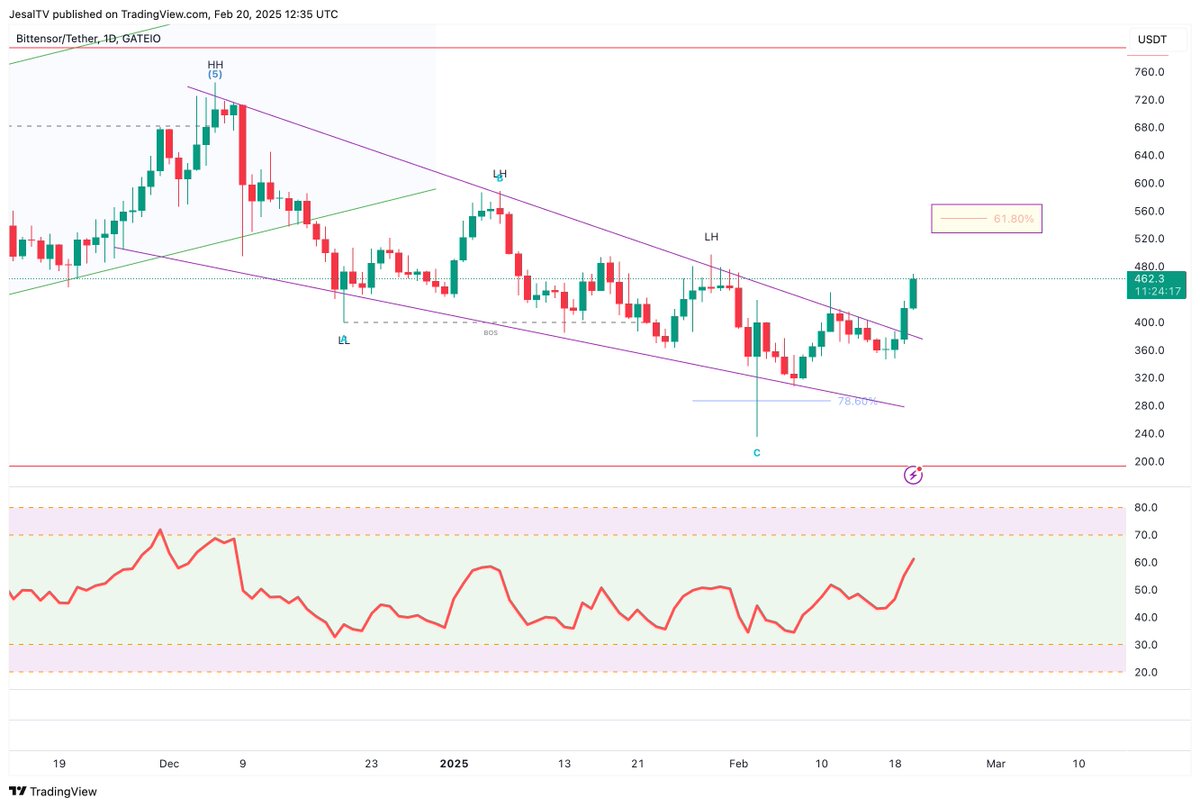This screenshot has width=1200, height=807.
Task: Click the 240.0 price axis label
Action: 1151,434
